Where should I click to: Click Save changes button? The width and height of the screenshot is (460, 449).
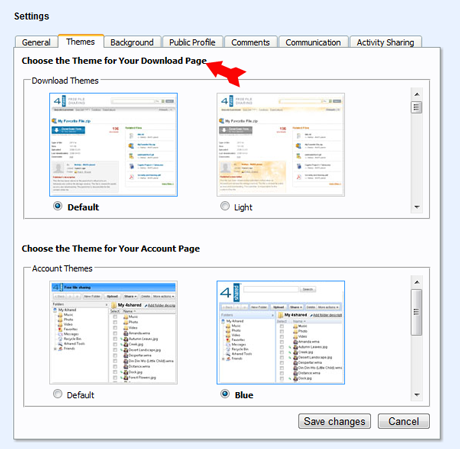click(334, 421)
